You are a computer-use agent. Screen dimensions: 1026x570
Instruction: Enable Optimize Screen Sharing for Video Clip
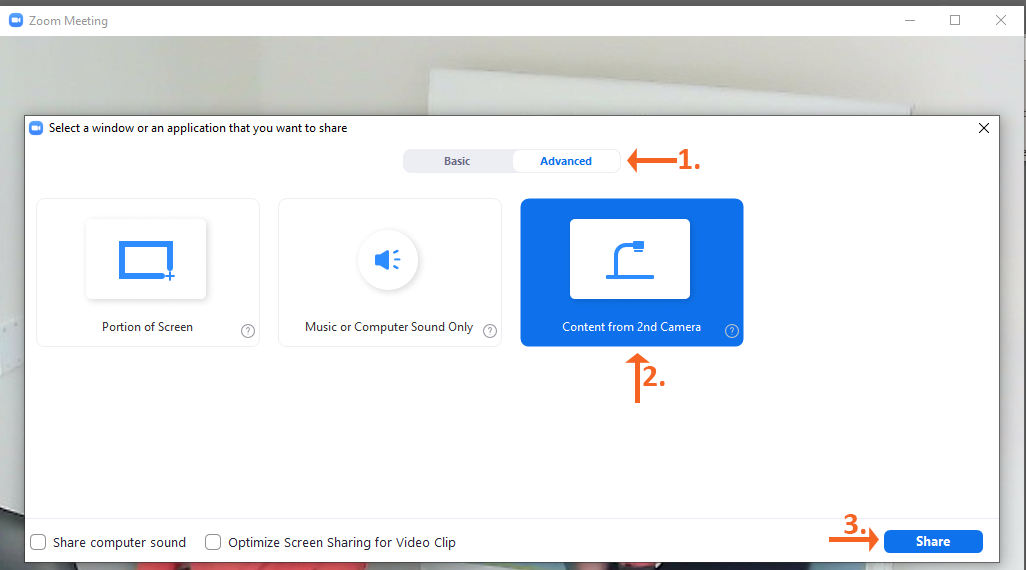(x=213, y=542)
